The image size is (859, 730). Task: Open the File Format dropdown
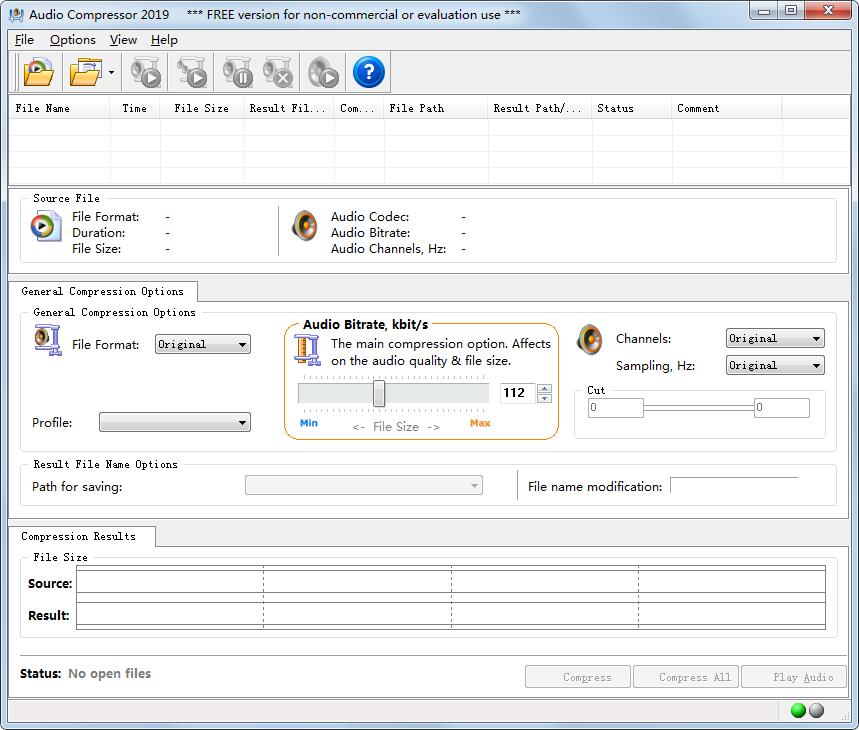[x=202, y=344]
